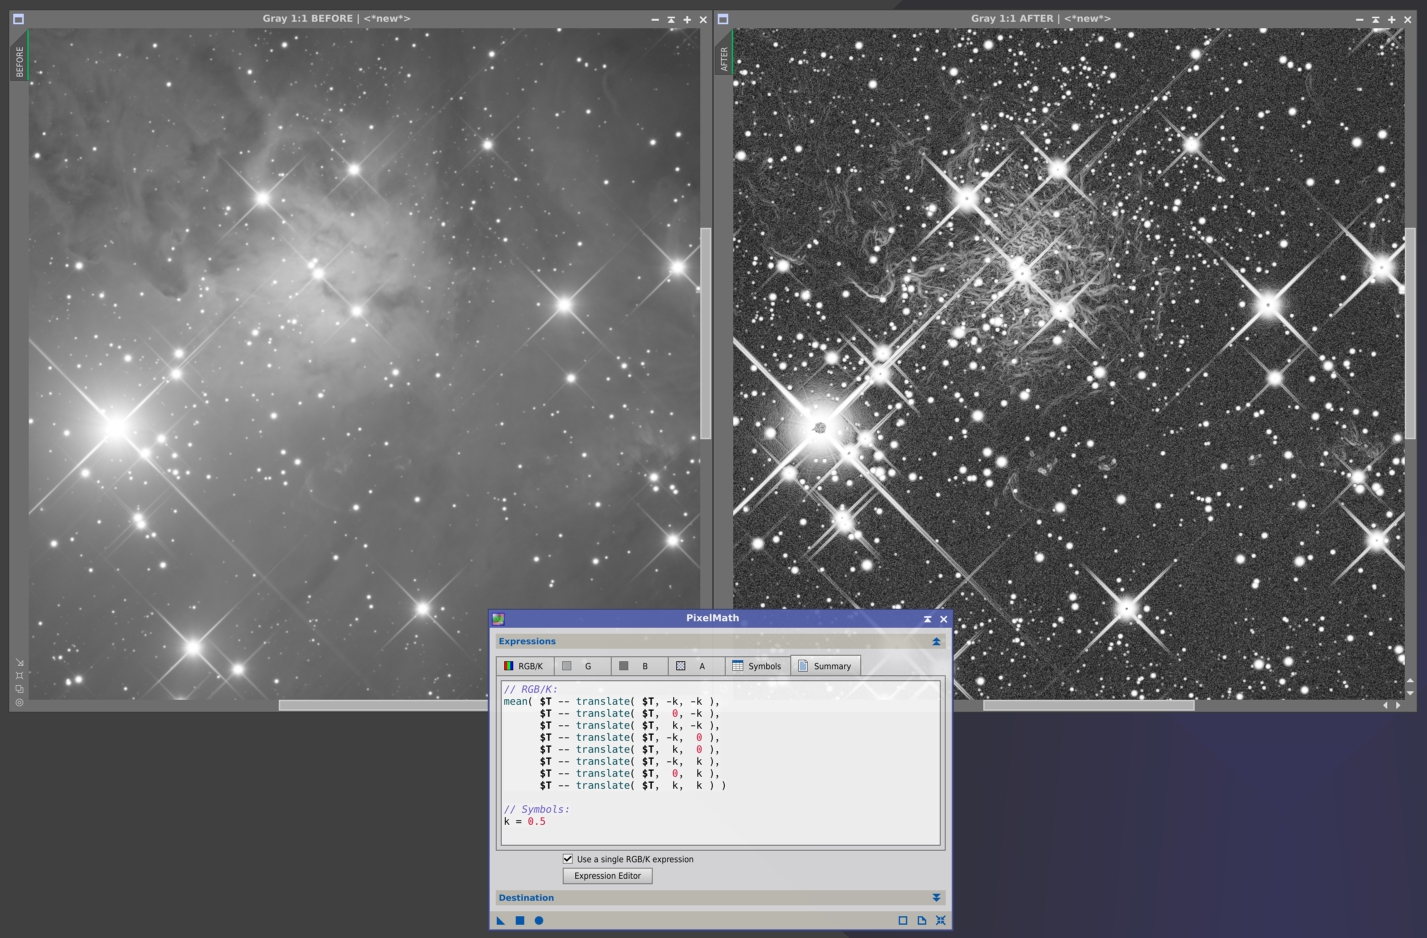The image size is (1427, 938).
Task: Expand the Destination section
Action: point(936,898)
